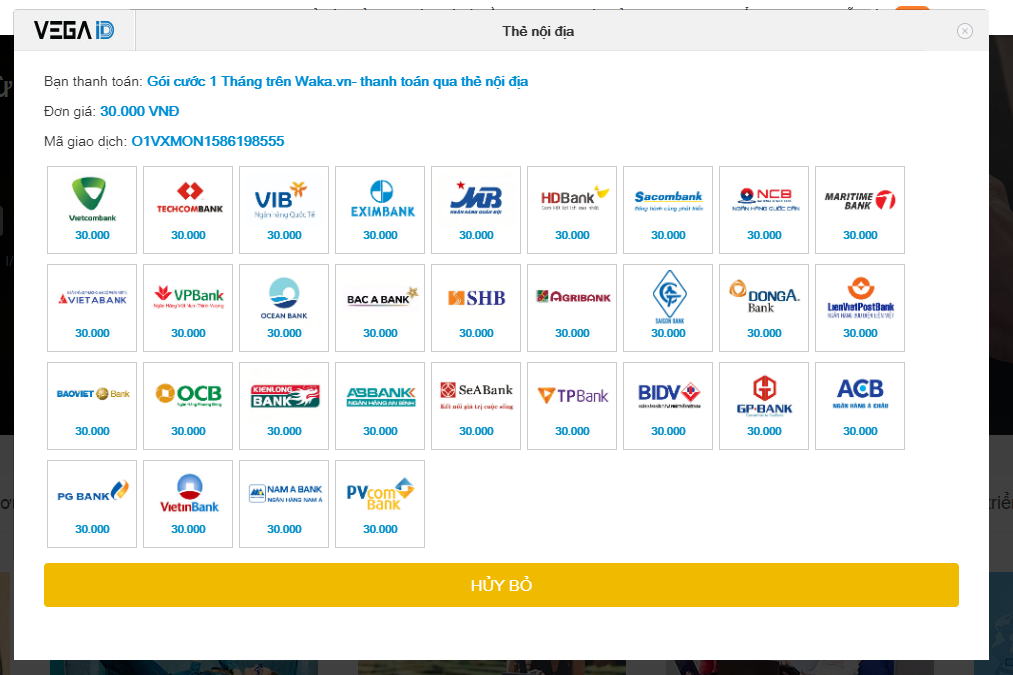The height and width of the screenshot is (675, 1013).
Task: Pay with Sacombank card
Action: click(668, 209)
